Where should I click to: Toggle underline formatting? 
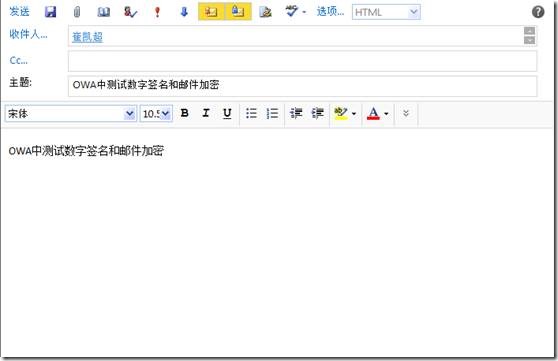(227, 114)
